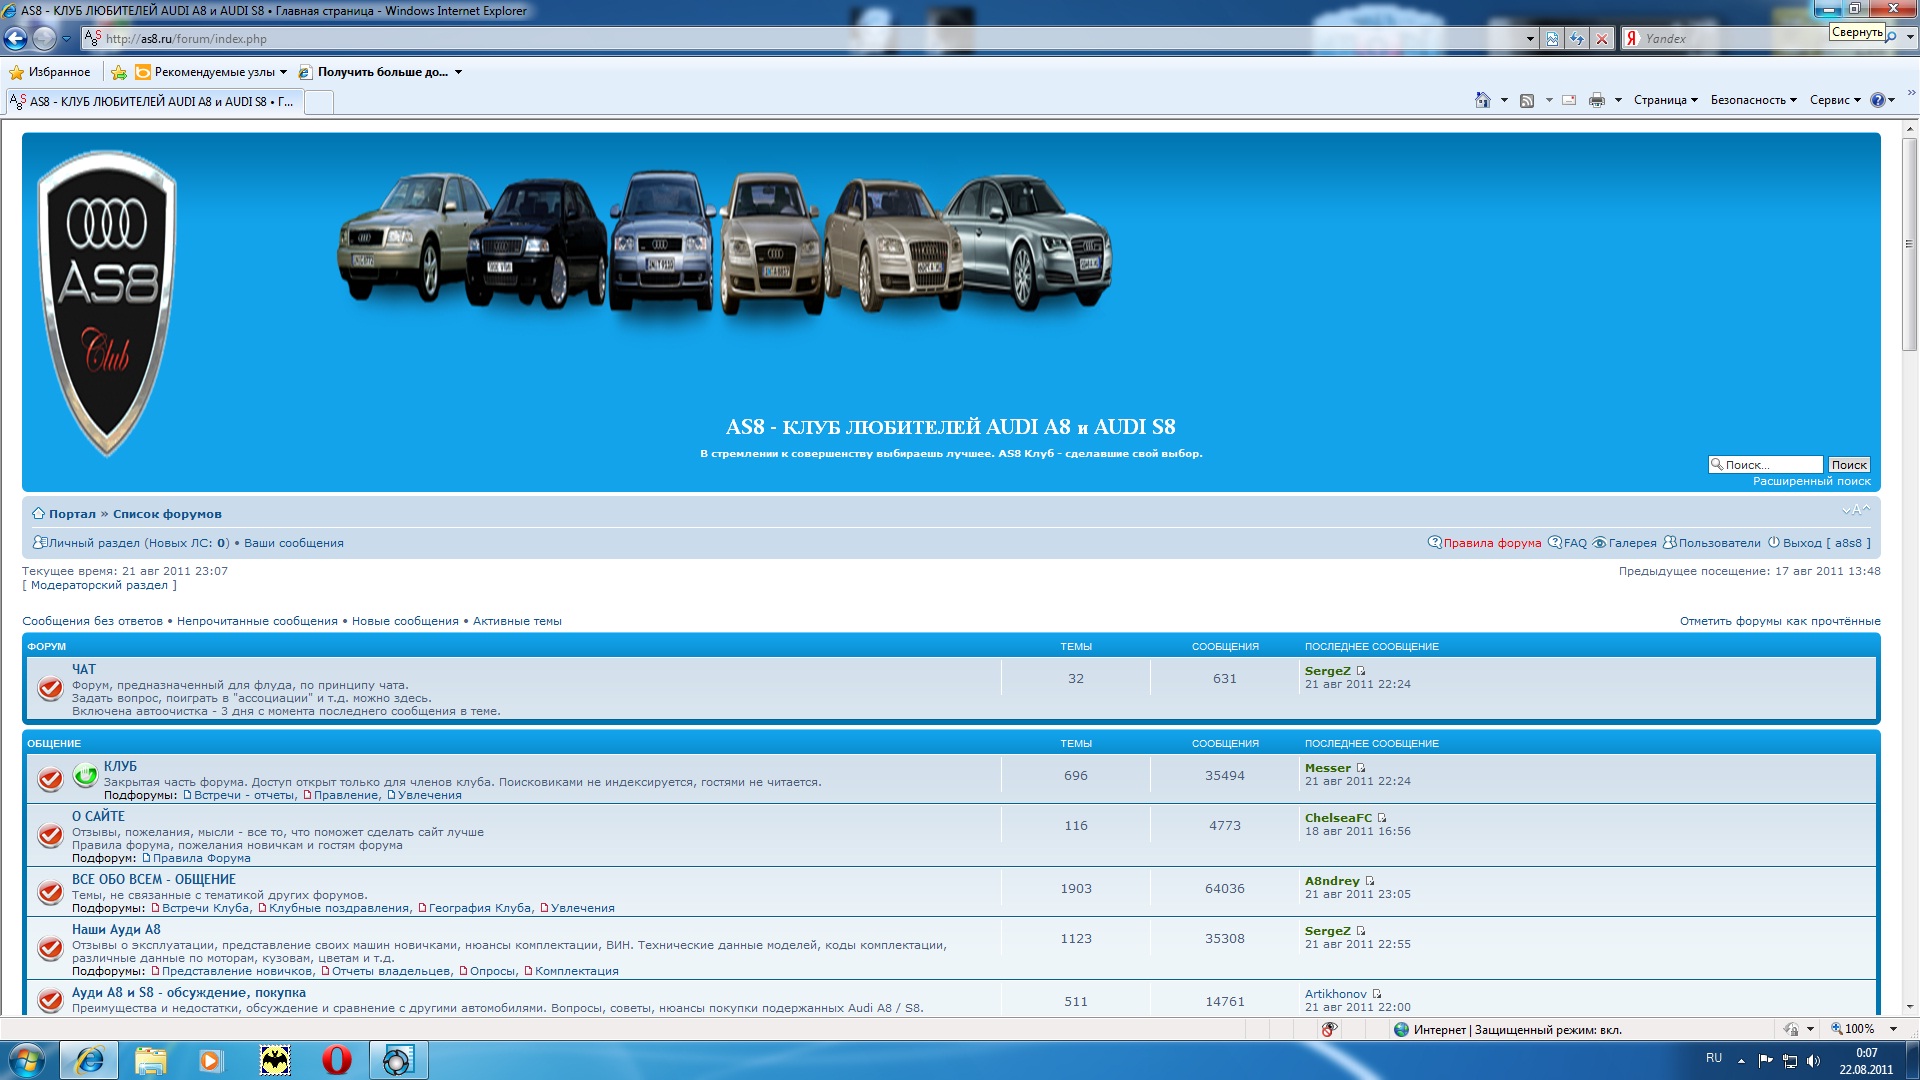
Task: Click the Print icon in command bar
Action: [x=1596, y=100]
